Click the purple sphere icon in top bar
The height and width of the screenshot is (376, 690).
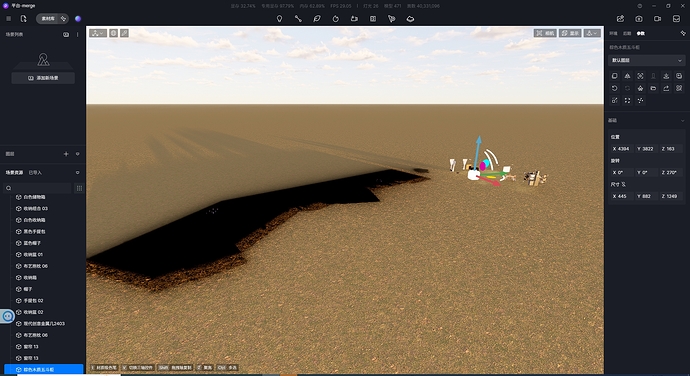pos(78,18)
